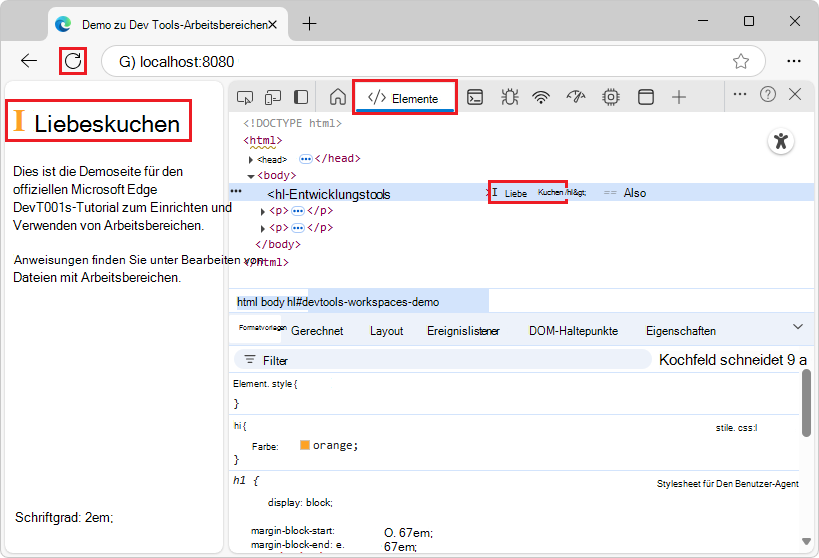Open the Performance gauge tool
Image resolution: width=819 pixels, height=558 pixels.
point(576,97)
